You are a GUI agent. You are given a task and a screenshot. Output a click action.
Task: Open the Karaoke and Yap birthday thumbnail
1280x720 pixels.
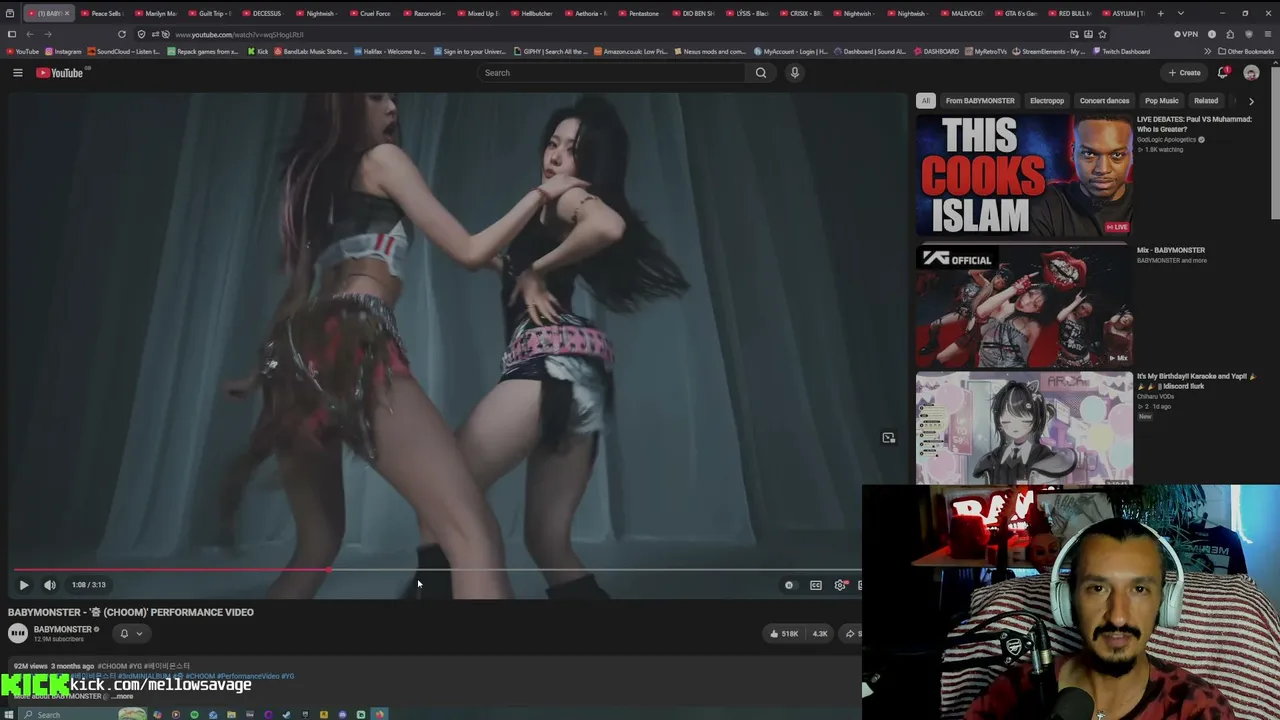(1024, 430)
